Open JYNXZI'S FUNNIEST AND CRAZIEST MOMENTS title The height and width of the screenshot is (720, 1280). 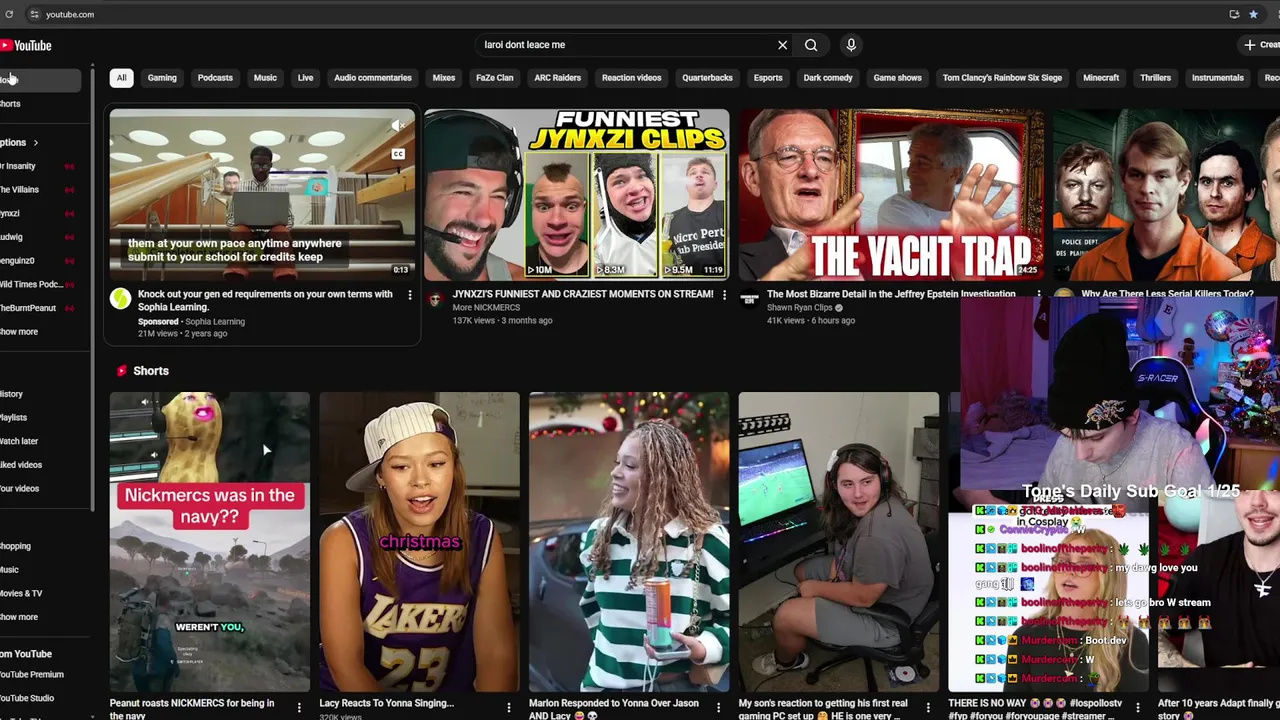click(583, 294)
